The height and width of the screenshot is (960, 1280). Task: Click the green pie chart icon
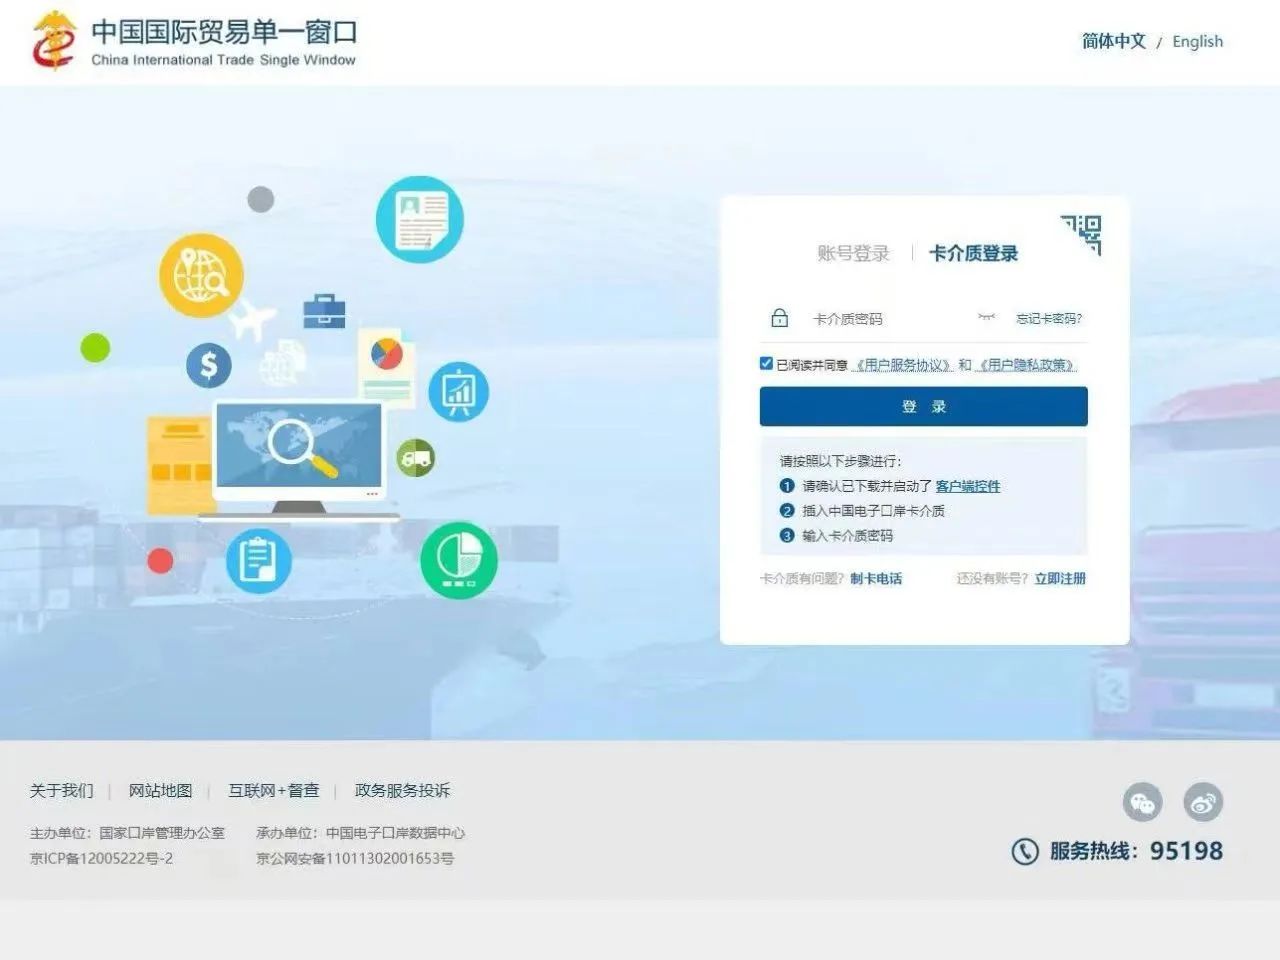click(x=459, y=560)
